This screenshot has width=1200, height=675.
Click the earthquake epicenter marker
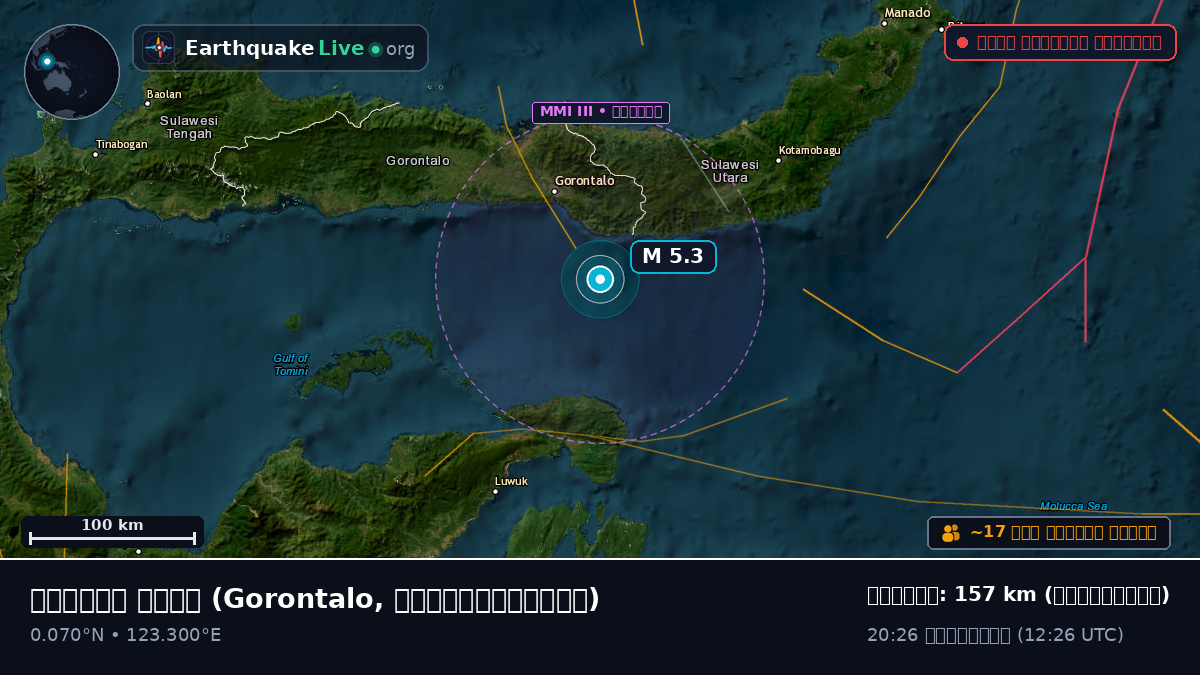pyautogui.click(x=600, y=279)
